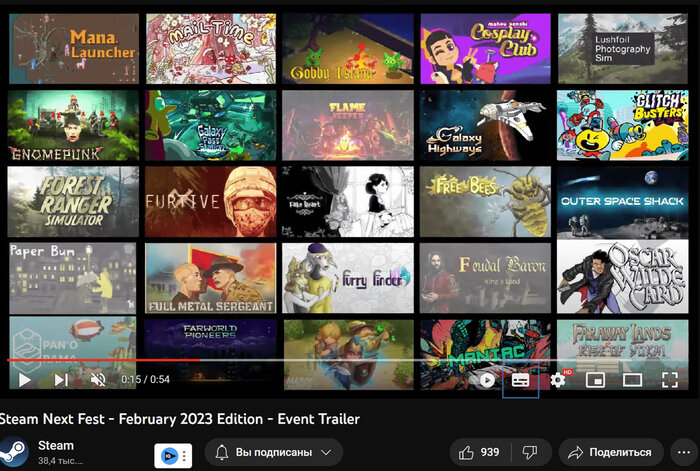Click the 38,4 тыс subscriber count
Screen dimensions: 700x471
pyautogui.click(x=60, y=461)
